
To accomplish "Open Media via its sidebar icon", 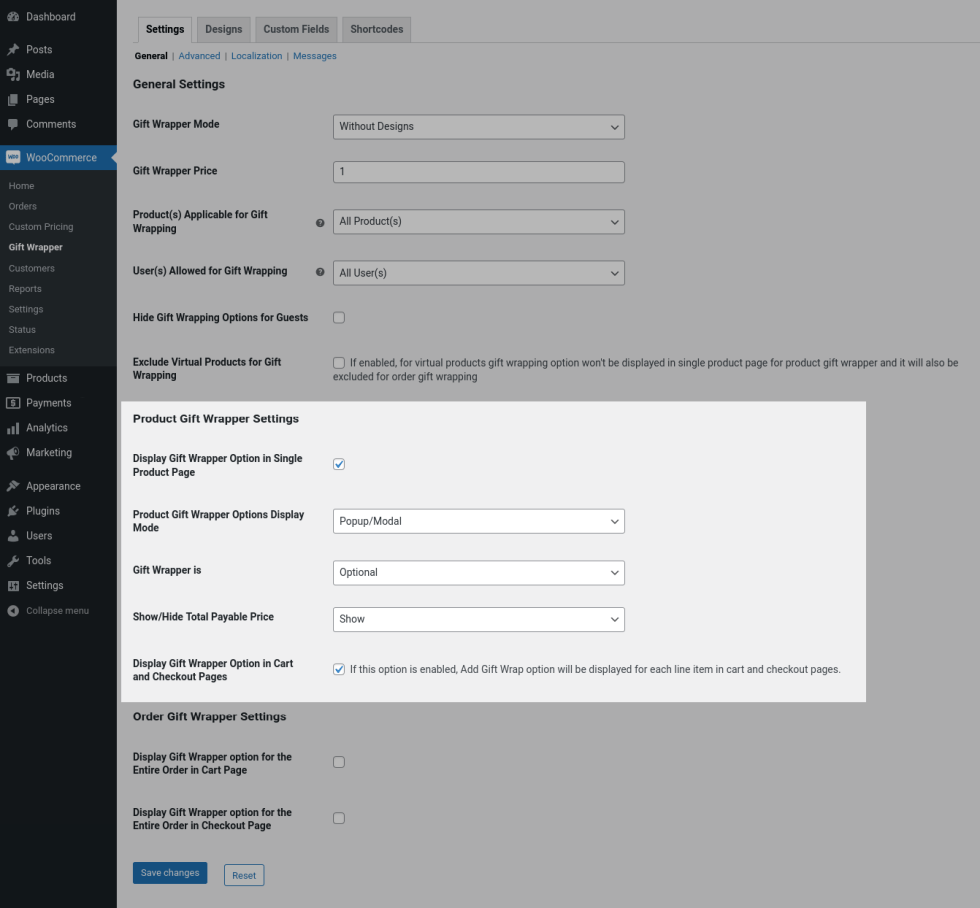I will (13, 75).
